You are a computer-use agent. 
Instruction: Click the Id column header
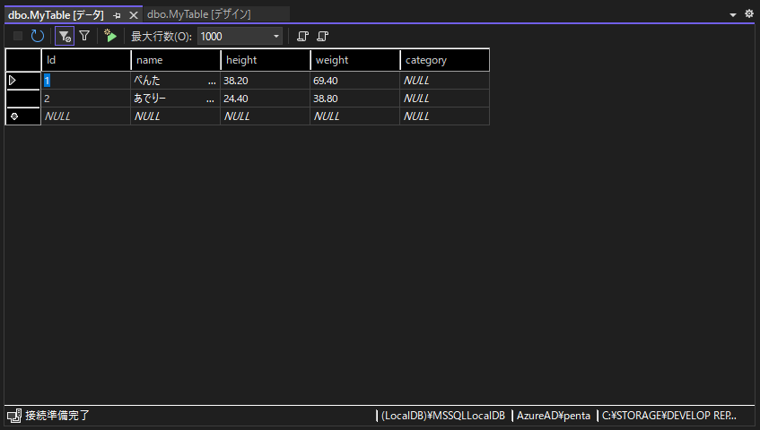click(x=86, y=60)
